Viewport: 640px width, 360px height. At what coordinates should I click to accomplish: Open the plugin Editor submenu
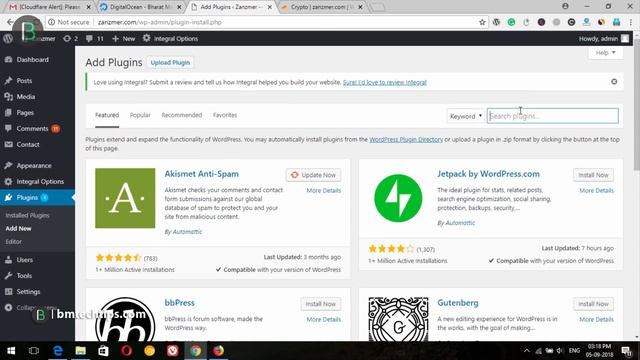(x=13, y=242)
